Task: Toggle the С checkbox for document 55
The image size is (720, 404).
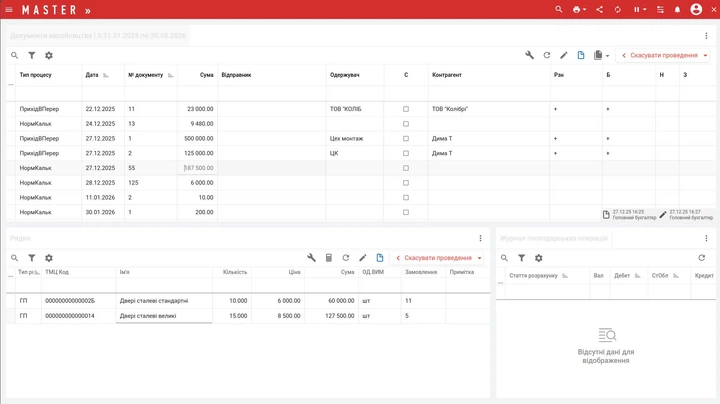Action: coord(406,168)
